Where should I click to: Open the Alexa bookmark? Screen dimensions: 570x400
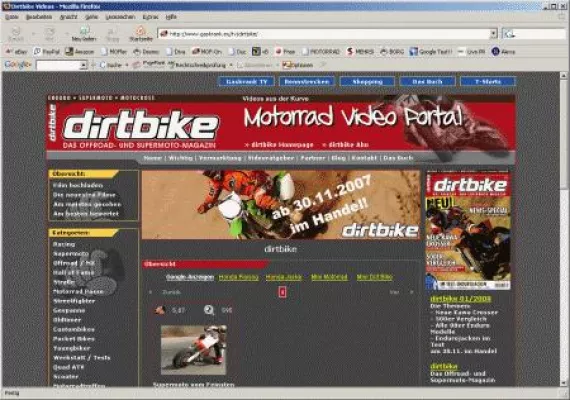coord(503,52)
